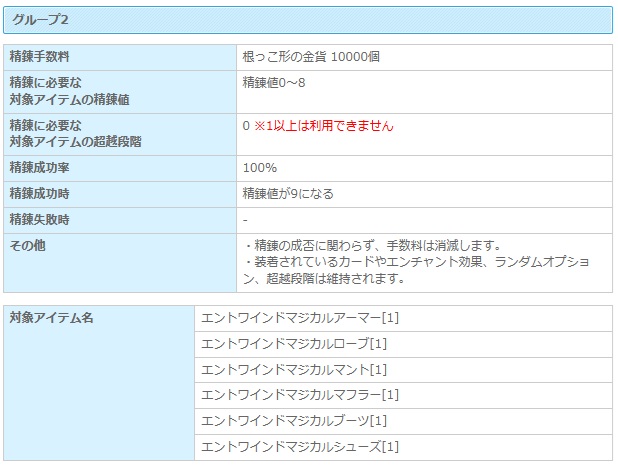
Task: Select the 対象アイテム名 header cell
Action: click(x=51, y=318)
